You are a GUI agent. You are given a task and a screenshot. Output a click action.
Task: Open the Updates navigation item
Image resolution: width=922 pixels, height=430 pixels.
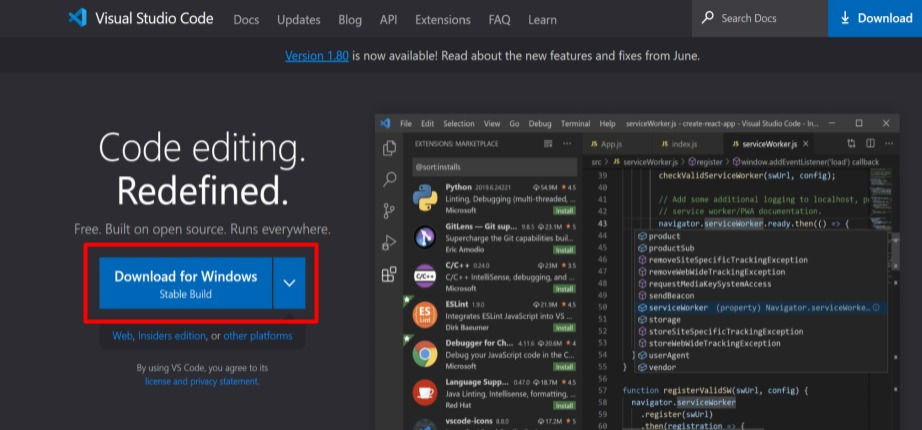pos(299,19)
